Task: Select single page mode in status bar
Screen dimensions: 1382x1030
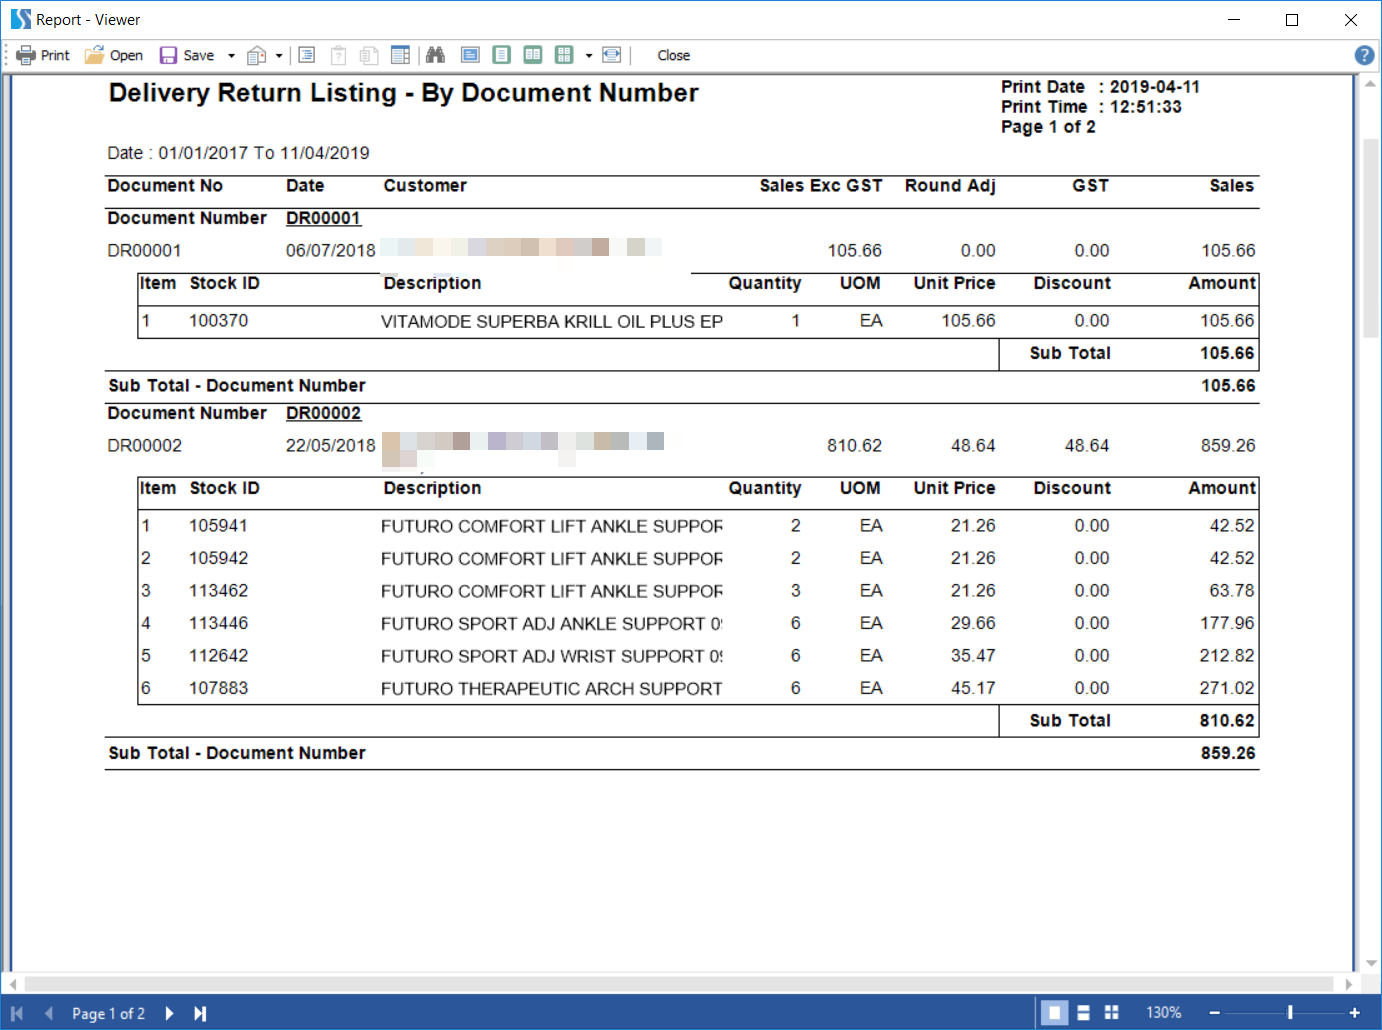Action: pyautogui.click(x=1054, y=1013)
